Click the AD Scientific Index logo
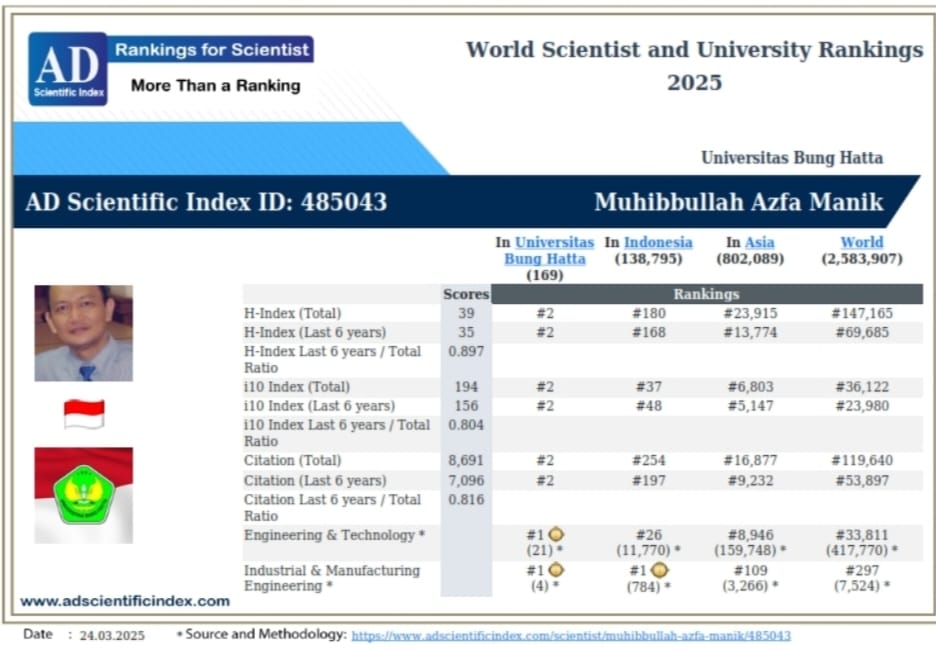This screenshot has height=652, width=936. pyautogui.click(x=68, y=69)
